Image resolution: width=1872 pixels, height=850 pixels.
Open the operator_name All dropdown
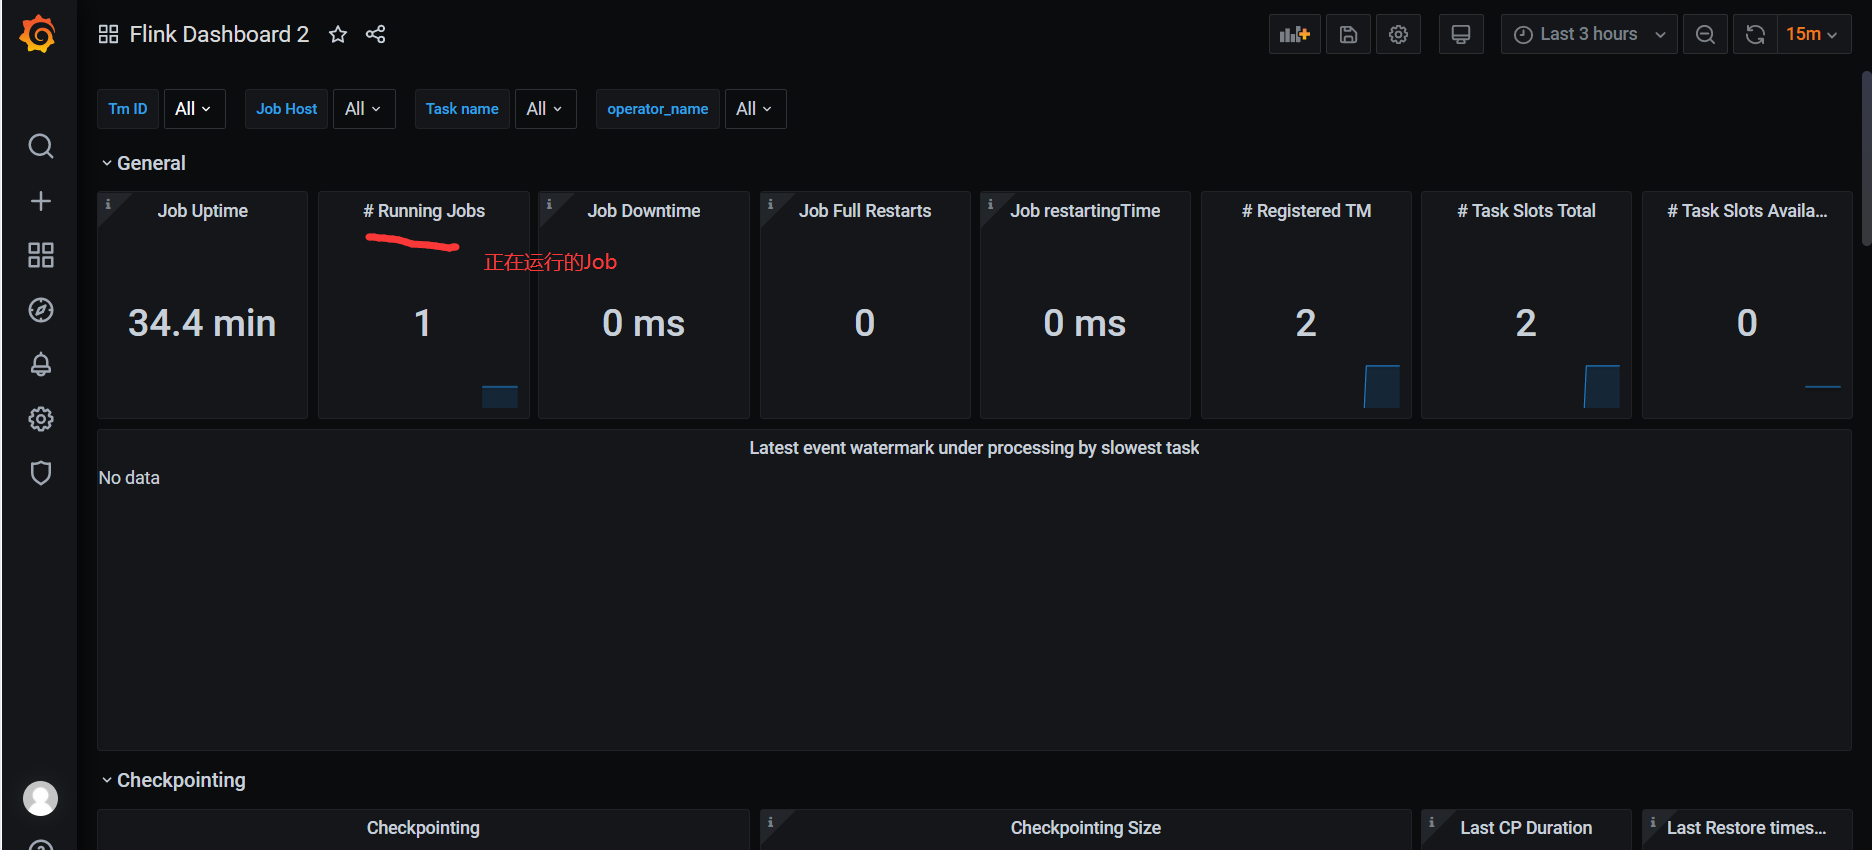[x=755, y=109]
